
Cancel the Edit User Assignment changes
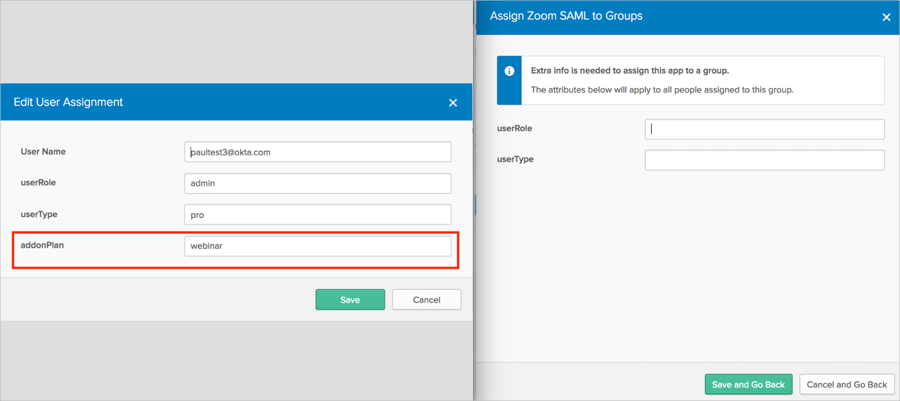[426, 300]
